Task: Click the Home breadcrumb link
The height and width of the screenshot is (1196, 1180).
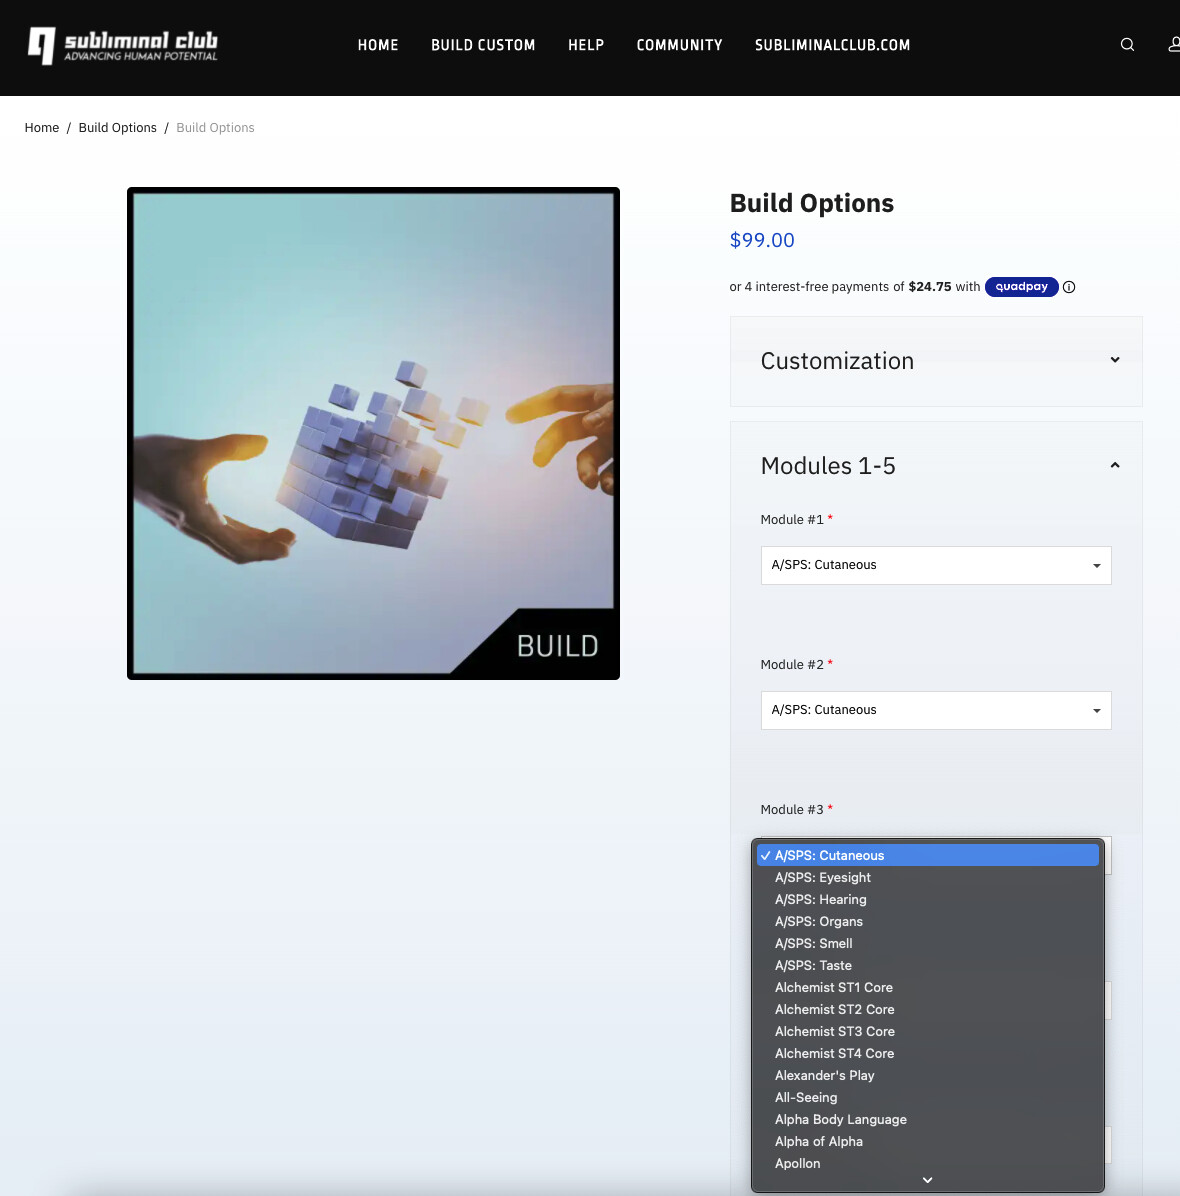Action: point(42,127)
